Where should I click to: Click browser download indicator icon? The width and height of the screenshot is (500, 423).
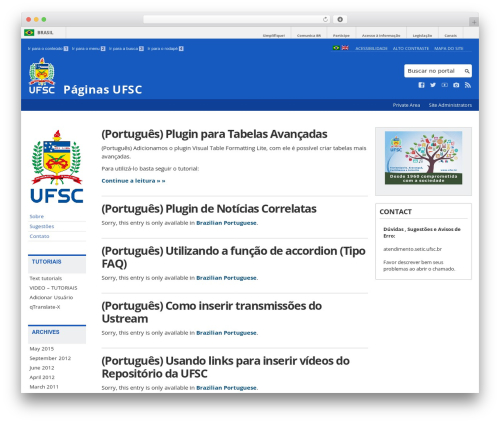coord(340,19)
